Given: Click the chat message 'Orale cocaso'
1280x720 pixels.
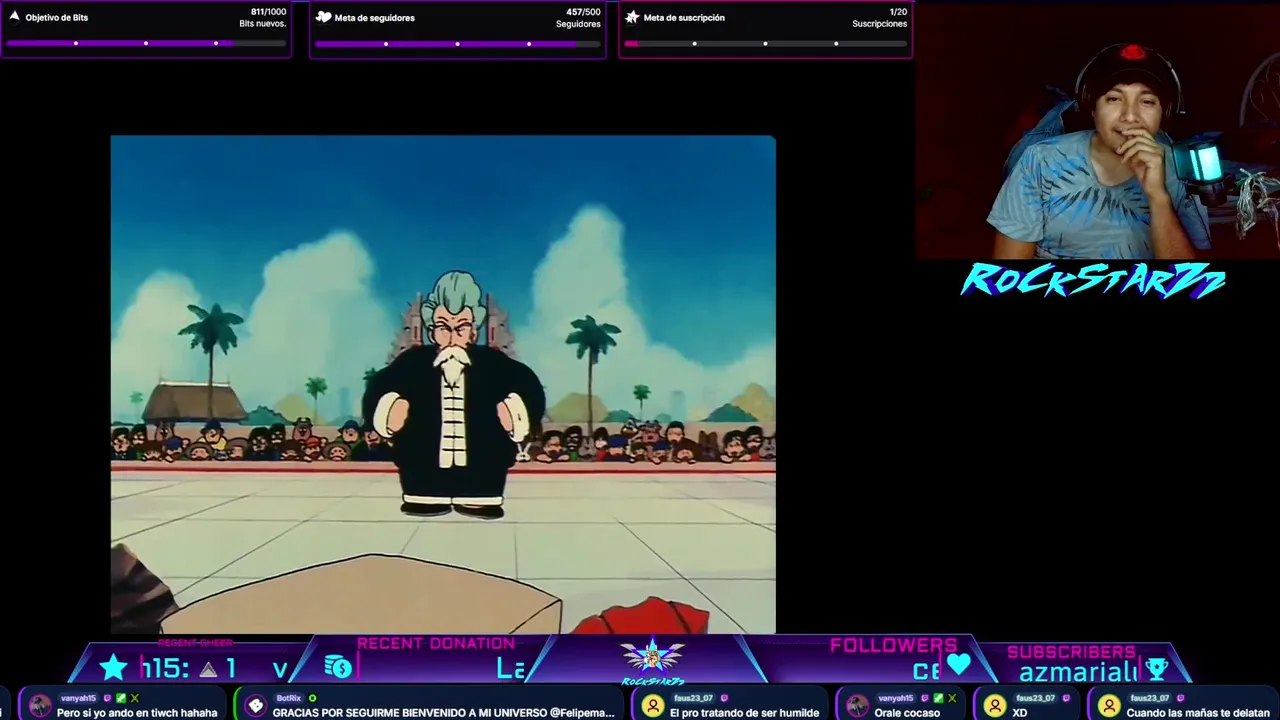Looking at the screenshot, I should tap(907, 713).
